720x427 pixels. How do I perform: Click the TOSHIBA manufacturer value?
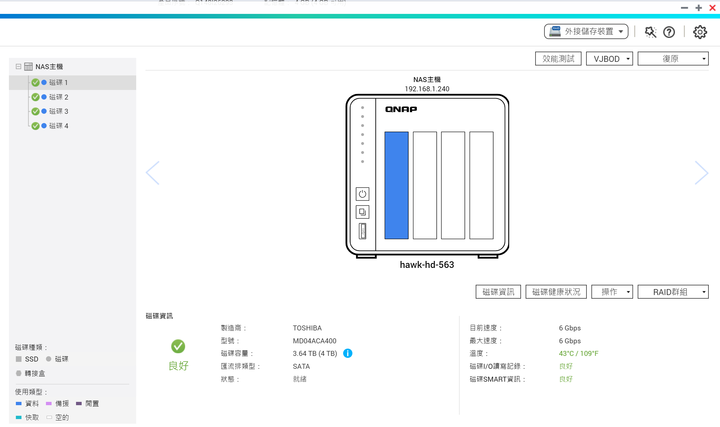coord(307,328)
